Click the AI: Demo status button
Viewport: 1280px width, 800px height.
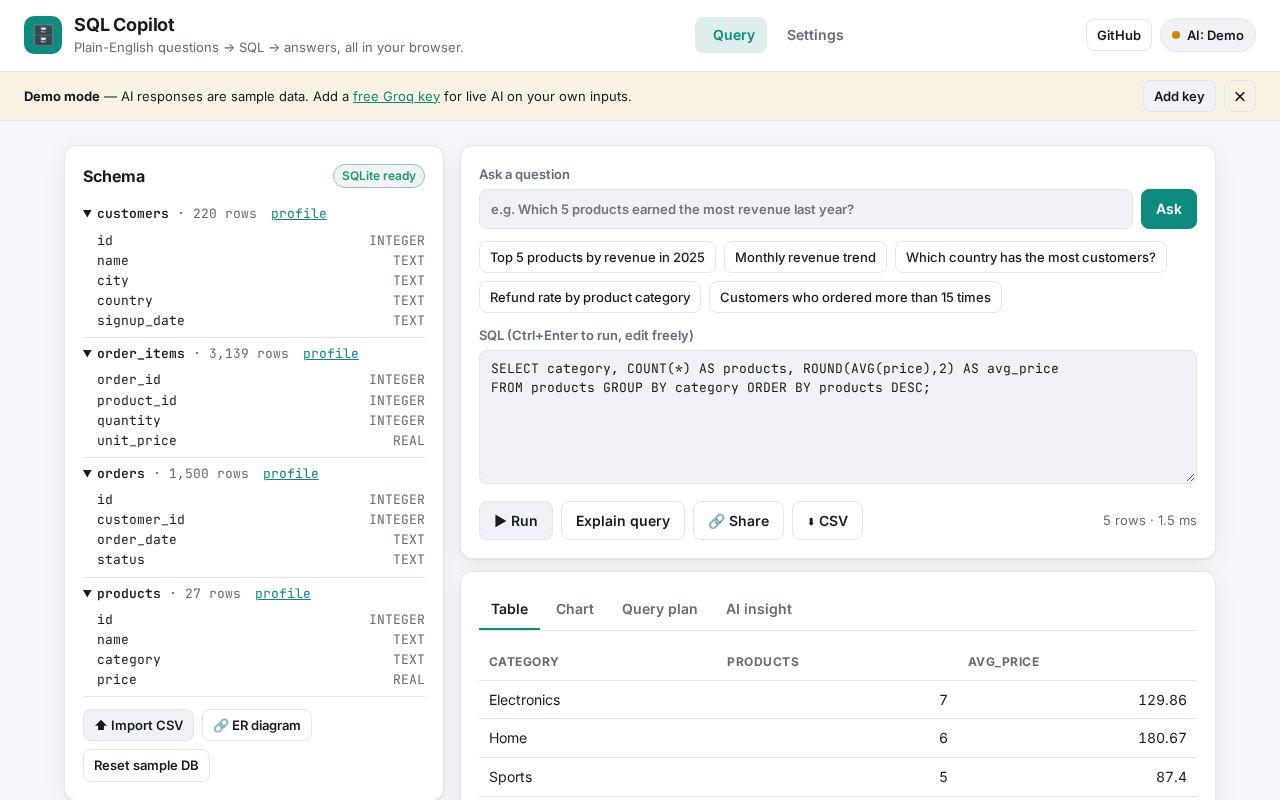(1208, 35)
